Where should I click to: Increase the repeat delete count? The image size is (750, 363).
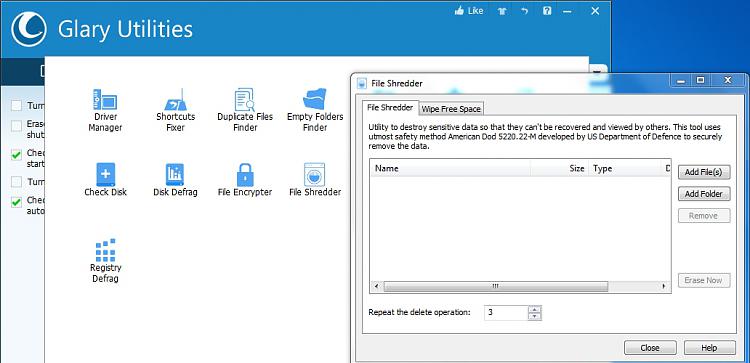[535, 309]
